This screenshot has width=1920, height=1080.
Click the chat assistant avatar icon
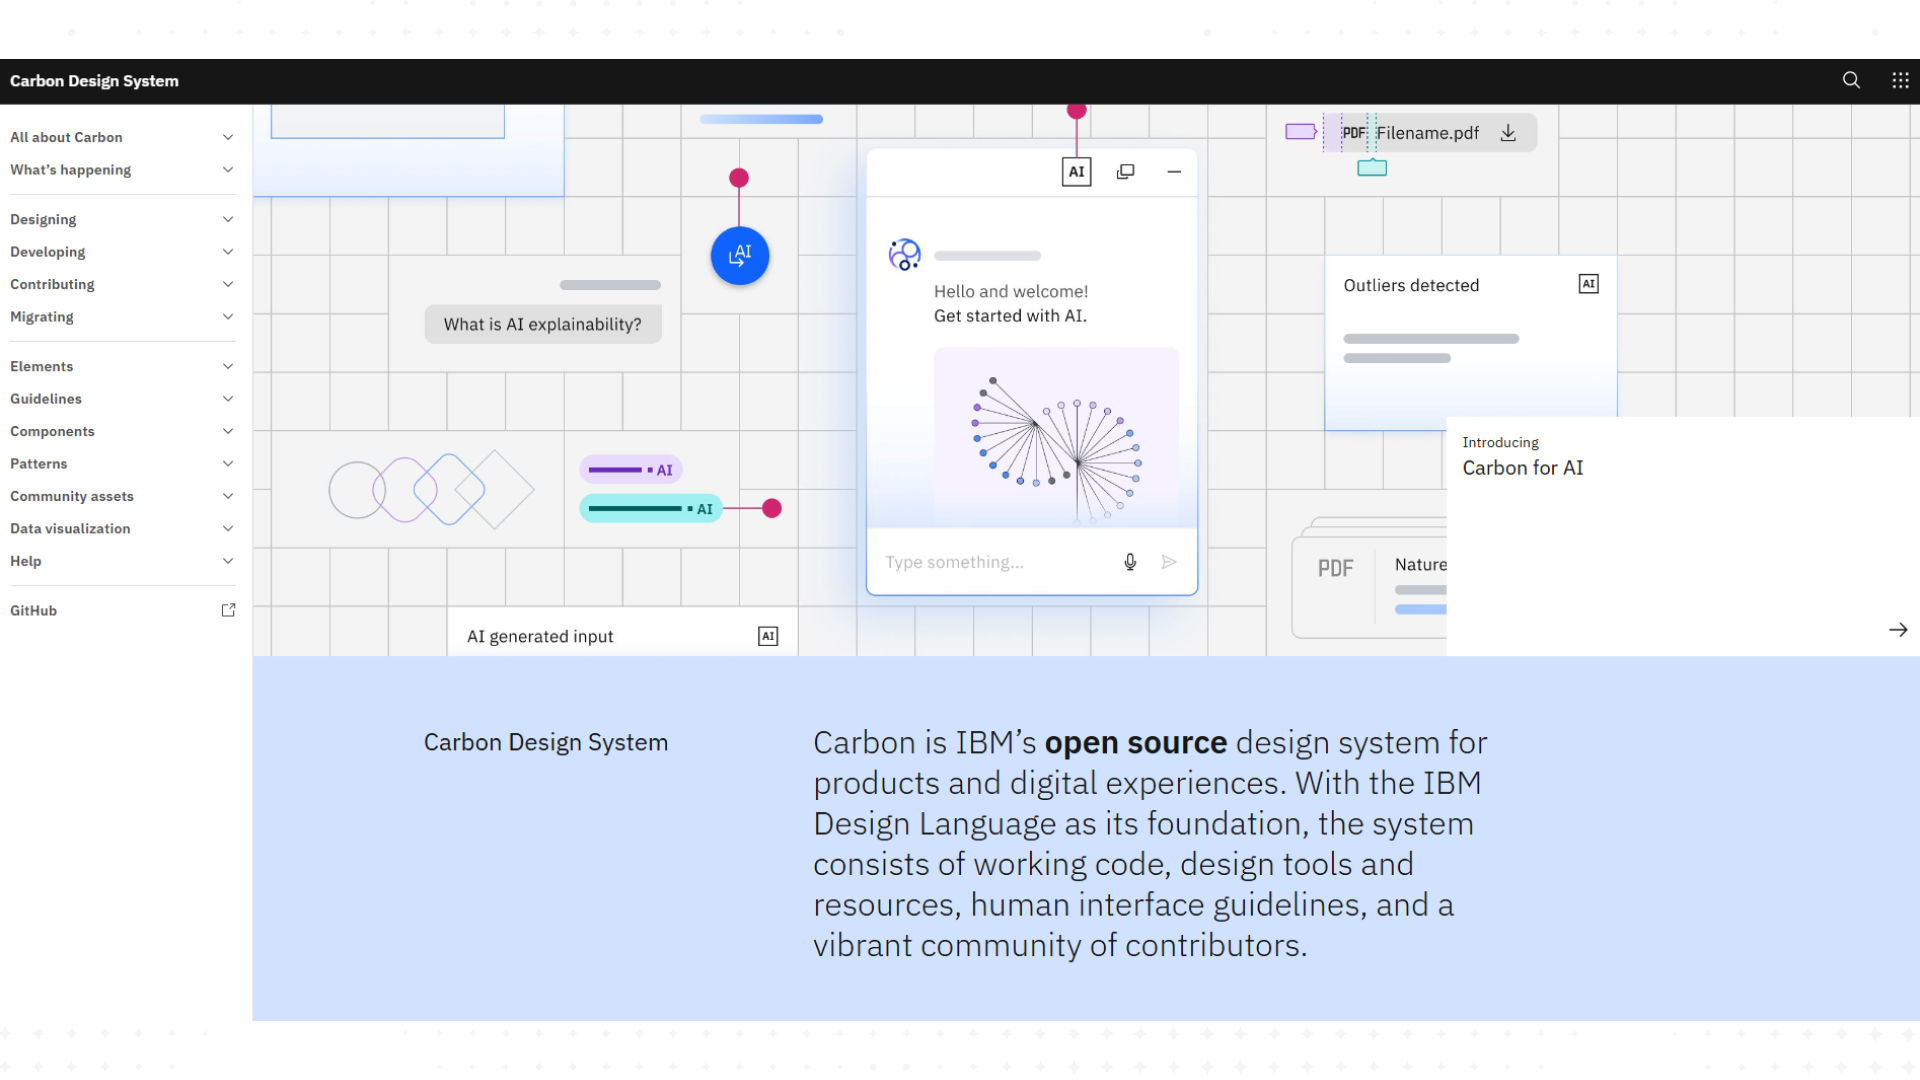pyautogui.click(x=904, y=255)
